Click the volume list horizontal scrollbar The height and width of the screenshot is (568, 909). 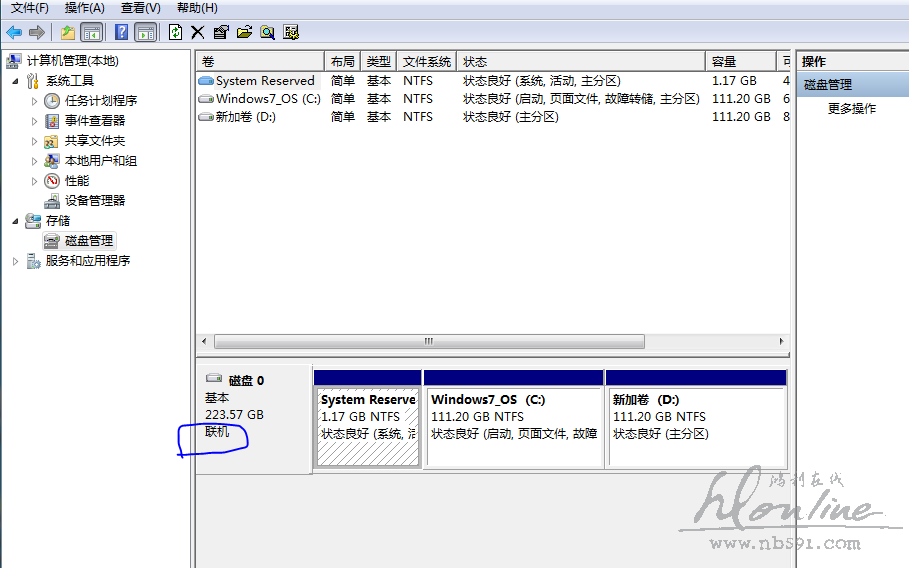429,341
